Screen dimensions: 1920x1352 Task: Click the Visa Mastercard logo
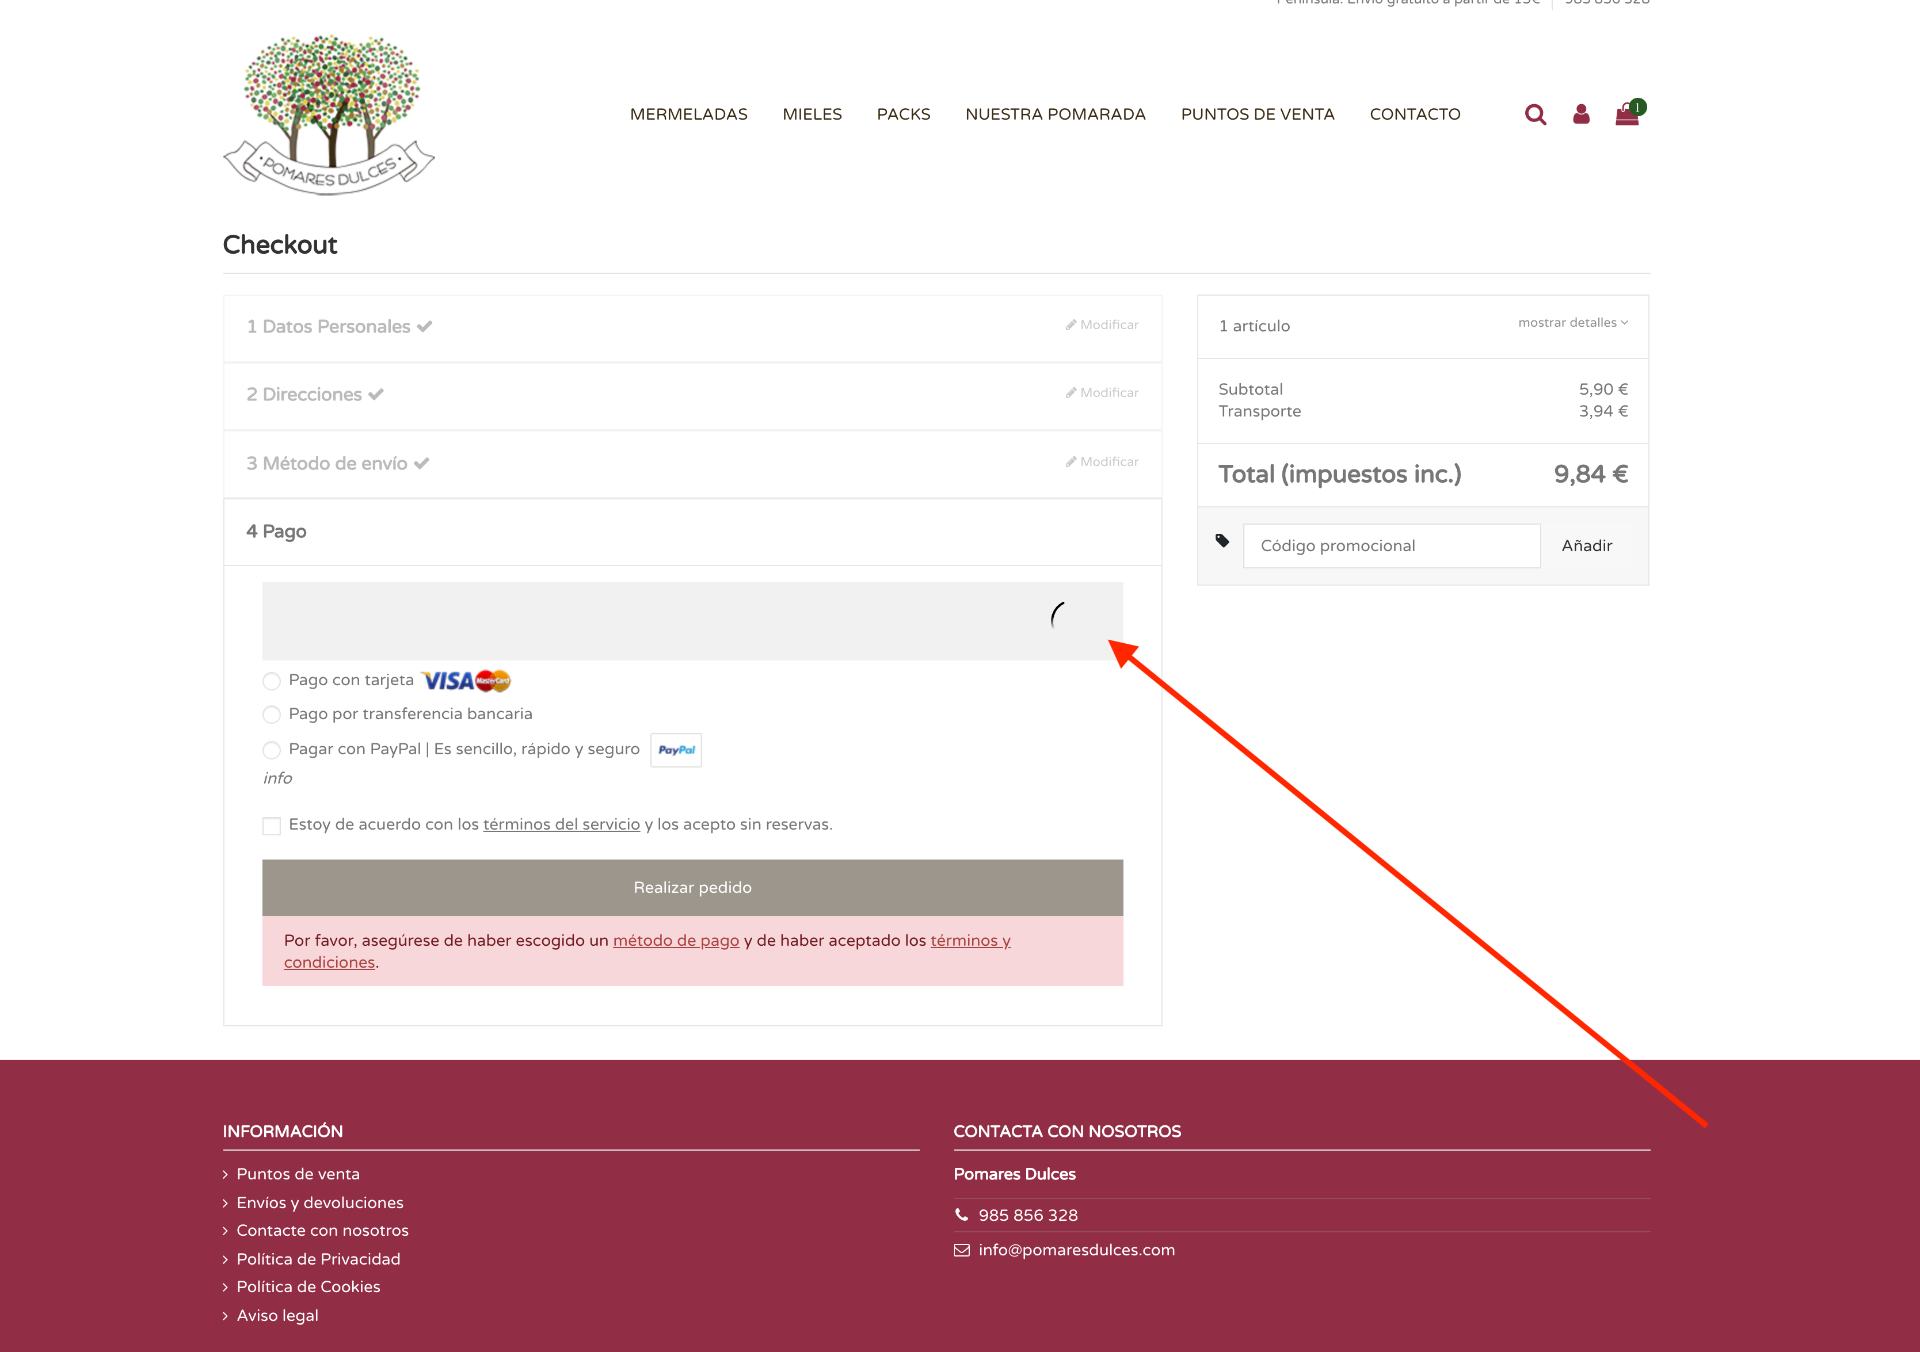click(466, 681)
